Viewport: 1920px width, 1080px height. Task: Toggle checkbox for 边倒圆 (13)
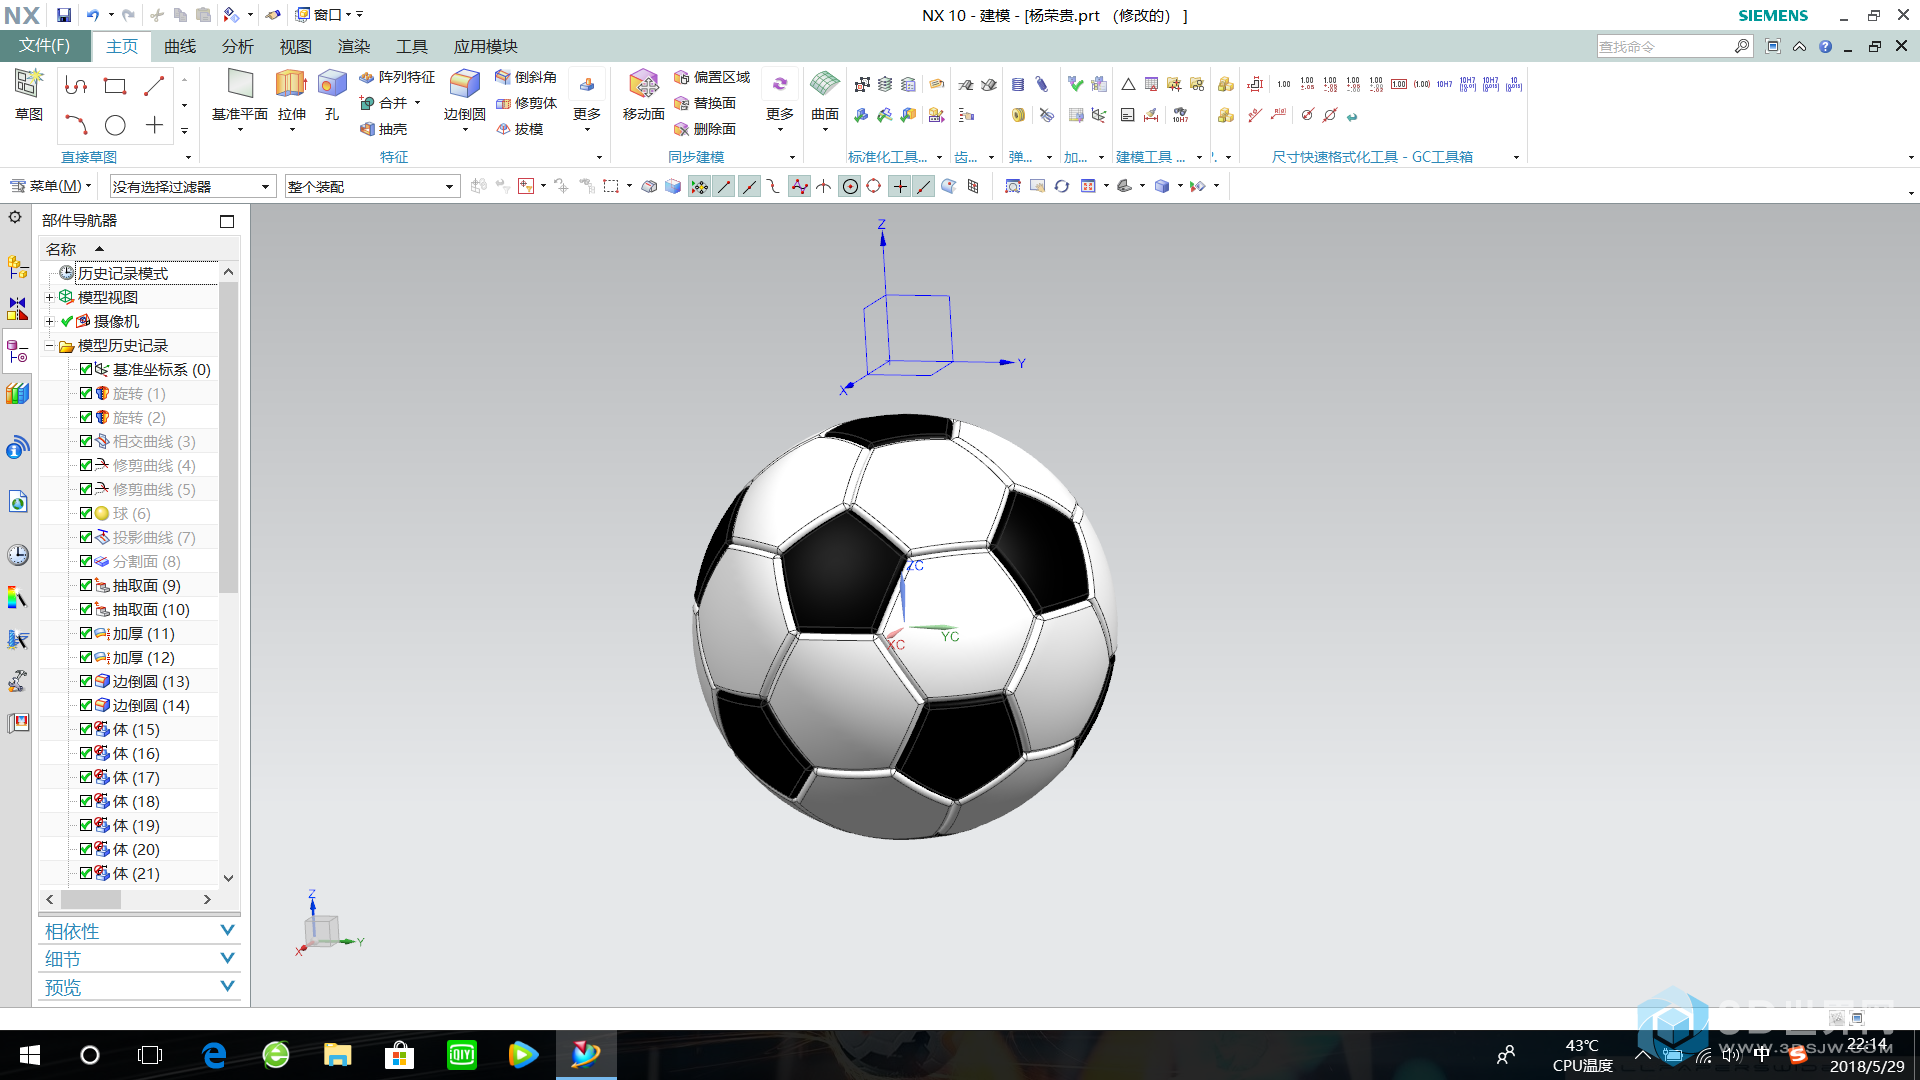click(86, 681)
